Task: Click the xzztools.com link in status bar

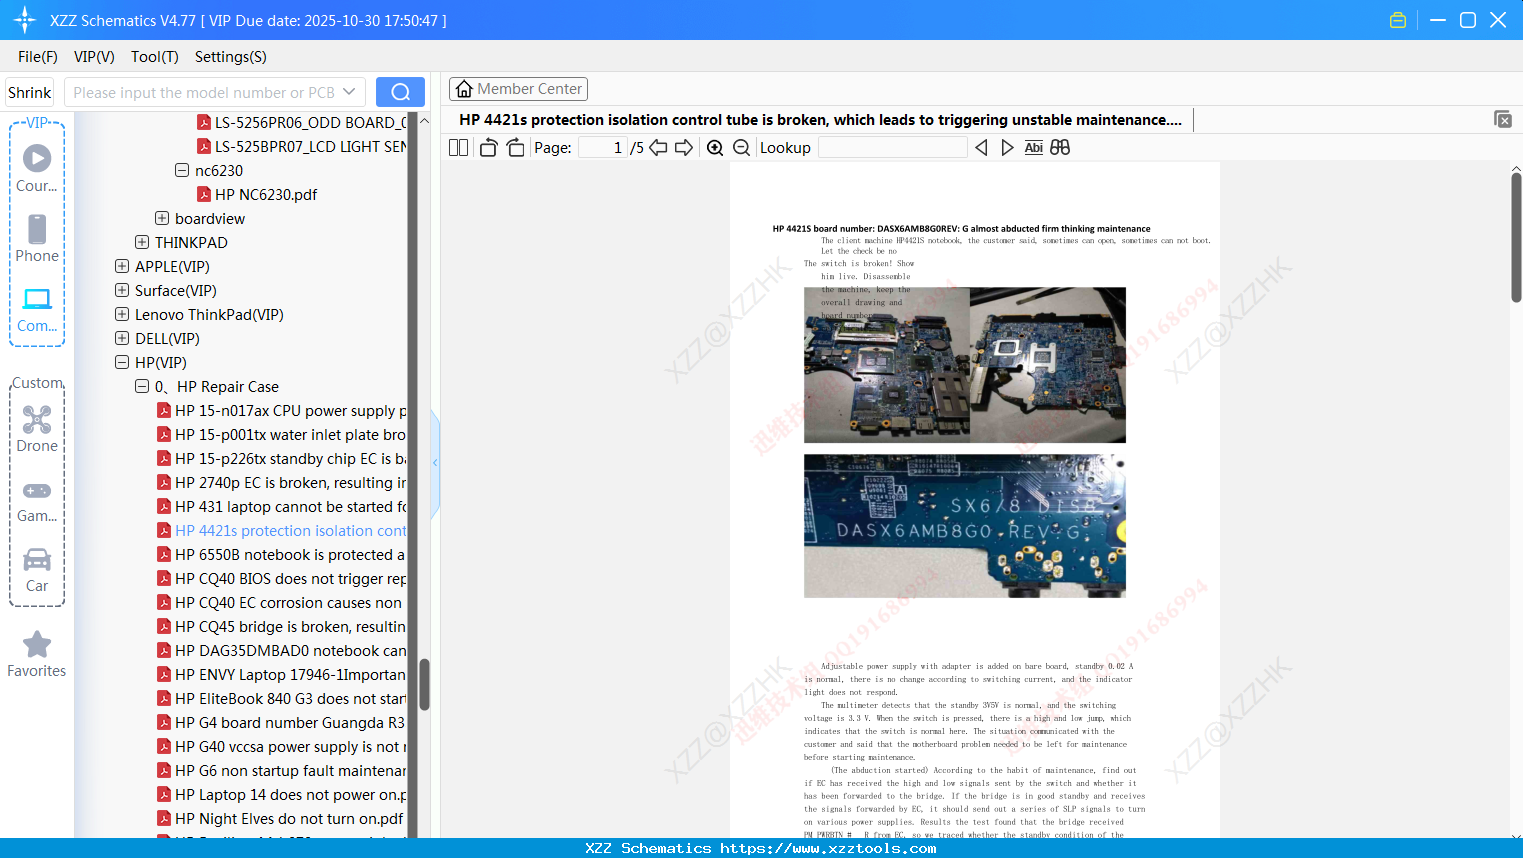Action: point(828,848)
